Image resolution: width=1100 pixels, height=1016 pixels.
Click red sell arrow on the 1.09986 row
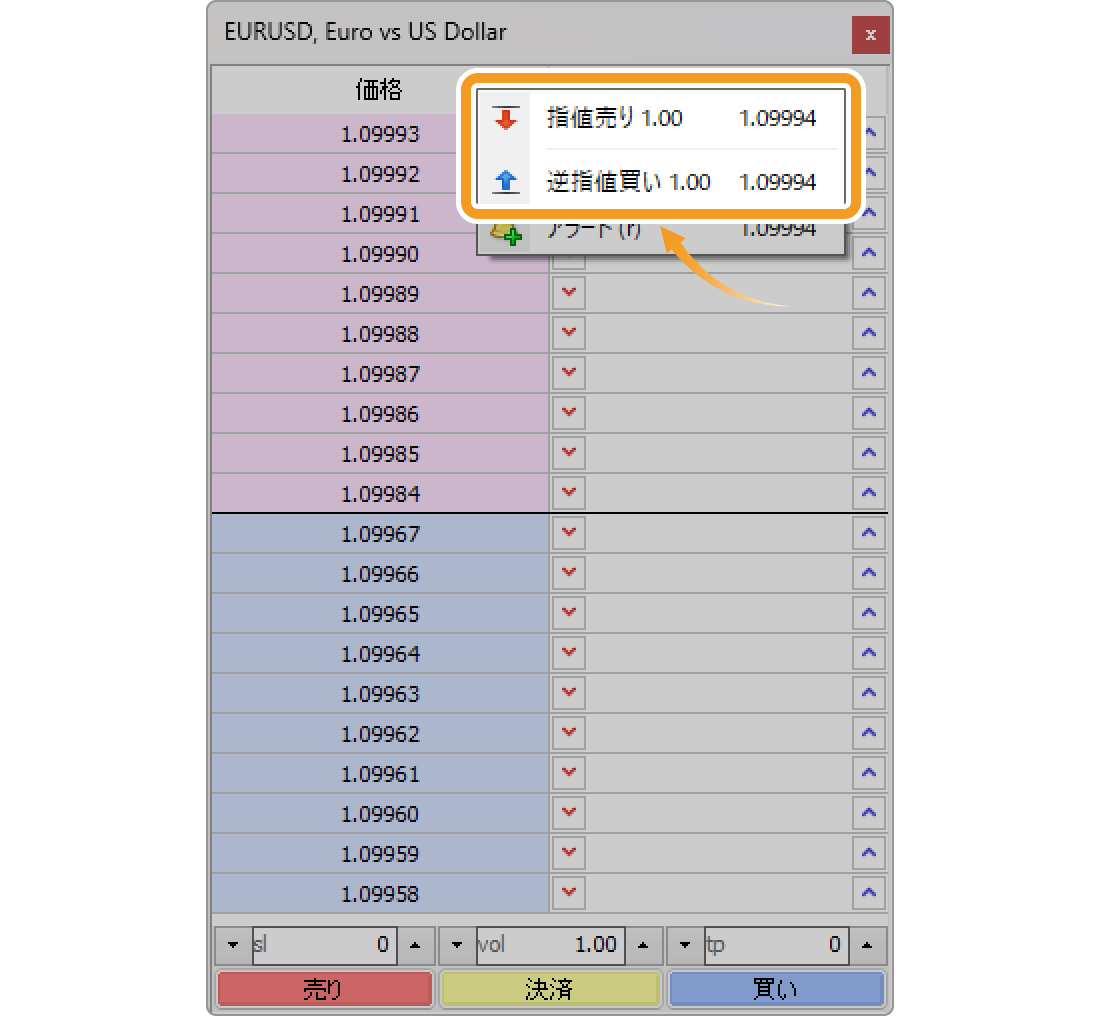coord(568,413)
